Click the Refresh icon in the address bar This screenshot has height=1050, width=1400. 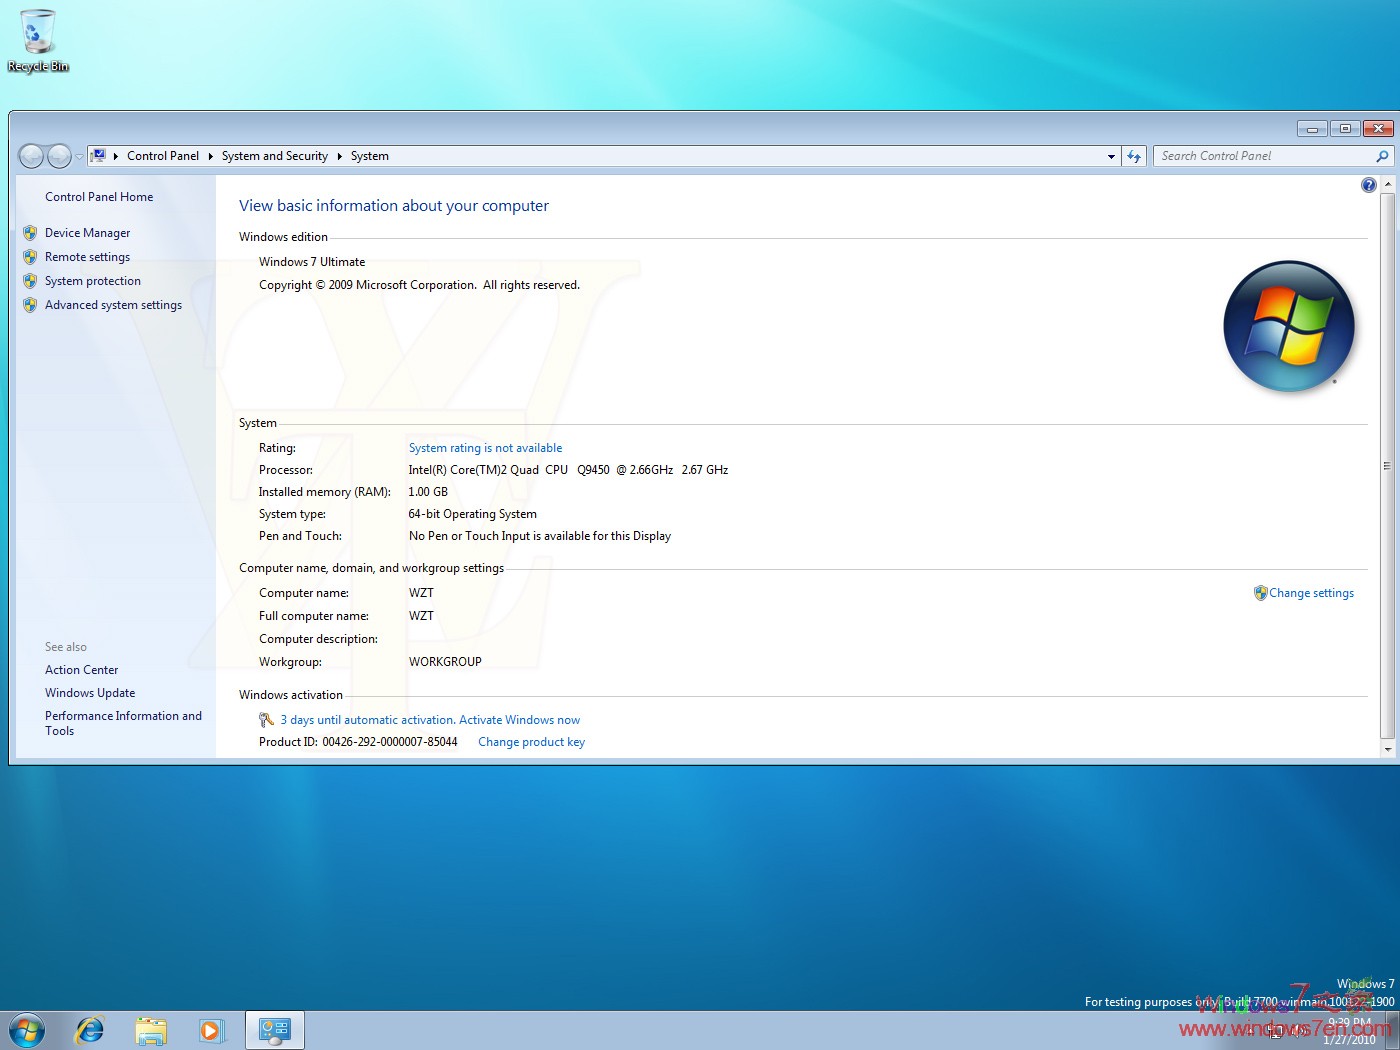(x=1134, y=155)
